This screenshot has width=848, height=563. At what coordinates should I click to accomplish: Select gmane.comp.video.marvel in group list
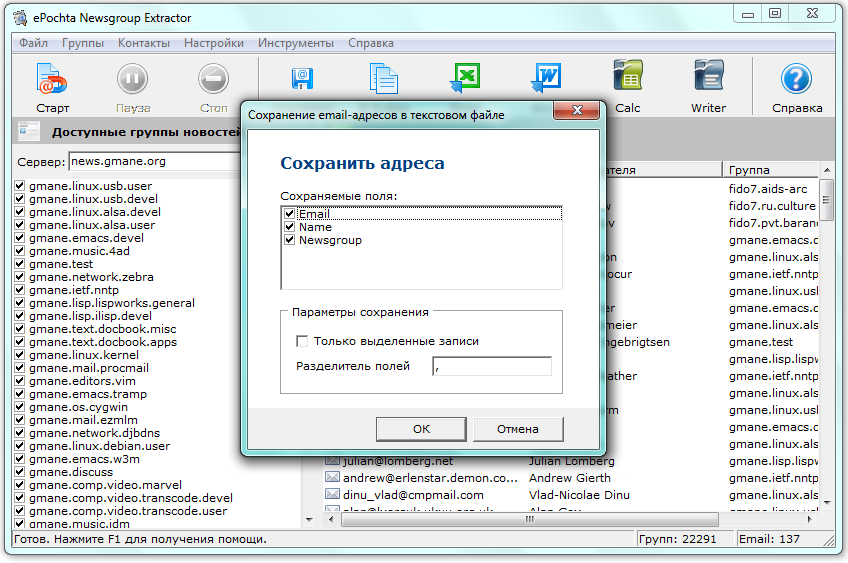[105, 485]
